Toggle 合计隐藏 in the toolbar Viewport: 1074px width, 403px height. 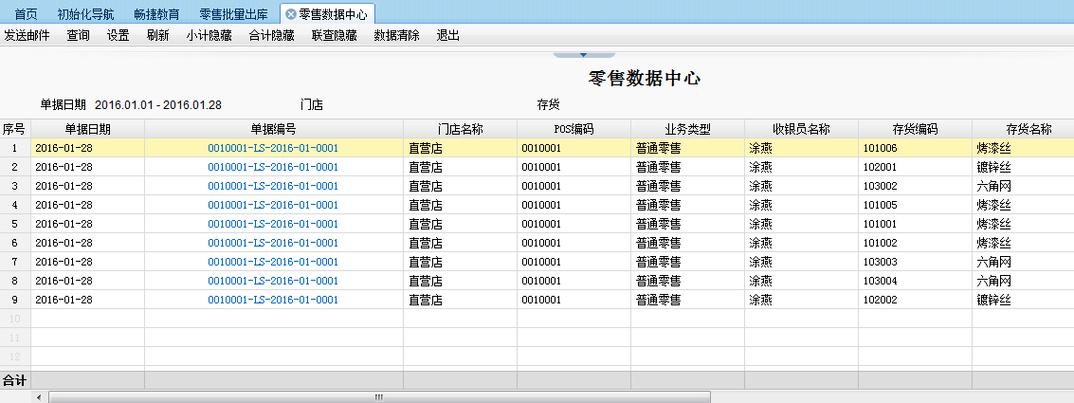[271, 36]
